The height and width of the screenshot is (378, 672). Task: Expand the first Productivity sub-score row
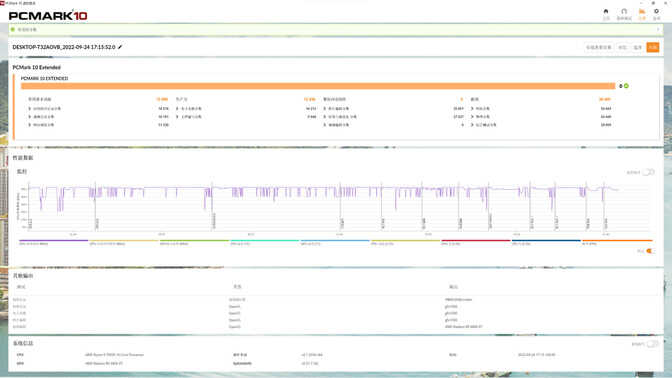click(x=246, y=109)
